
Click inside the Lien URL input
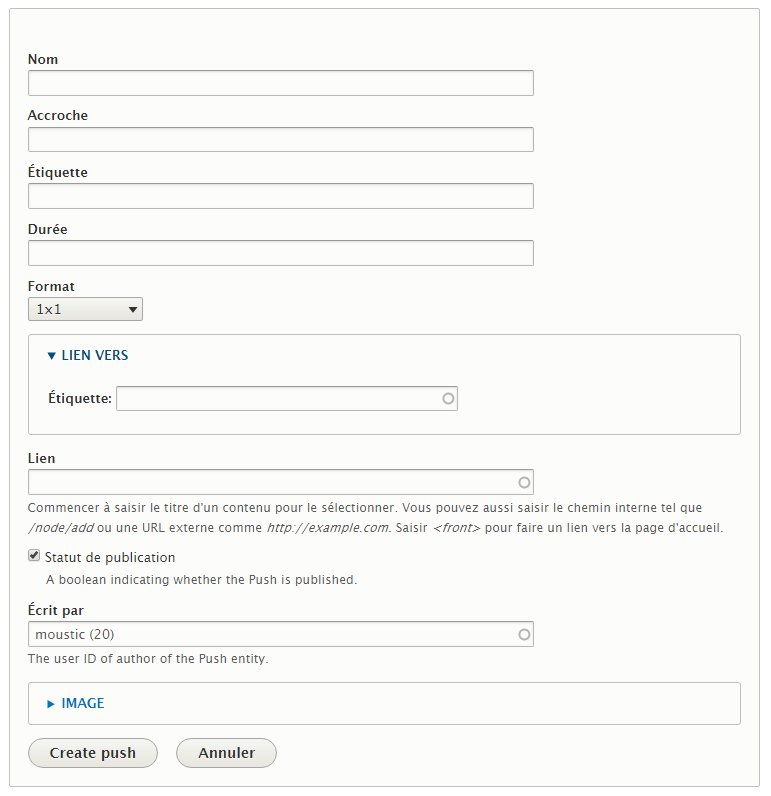(x=272, y=482)
